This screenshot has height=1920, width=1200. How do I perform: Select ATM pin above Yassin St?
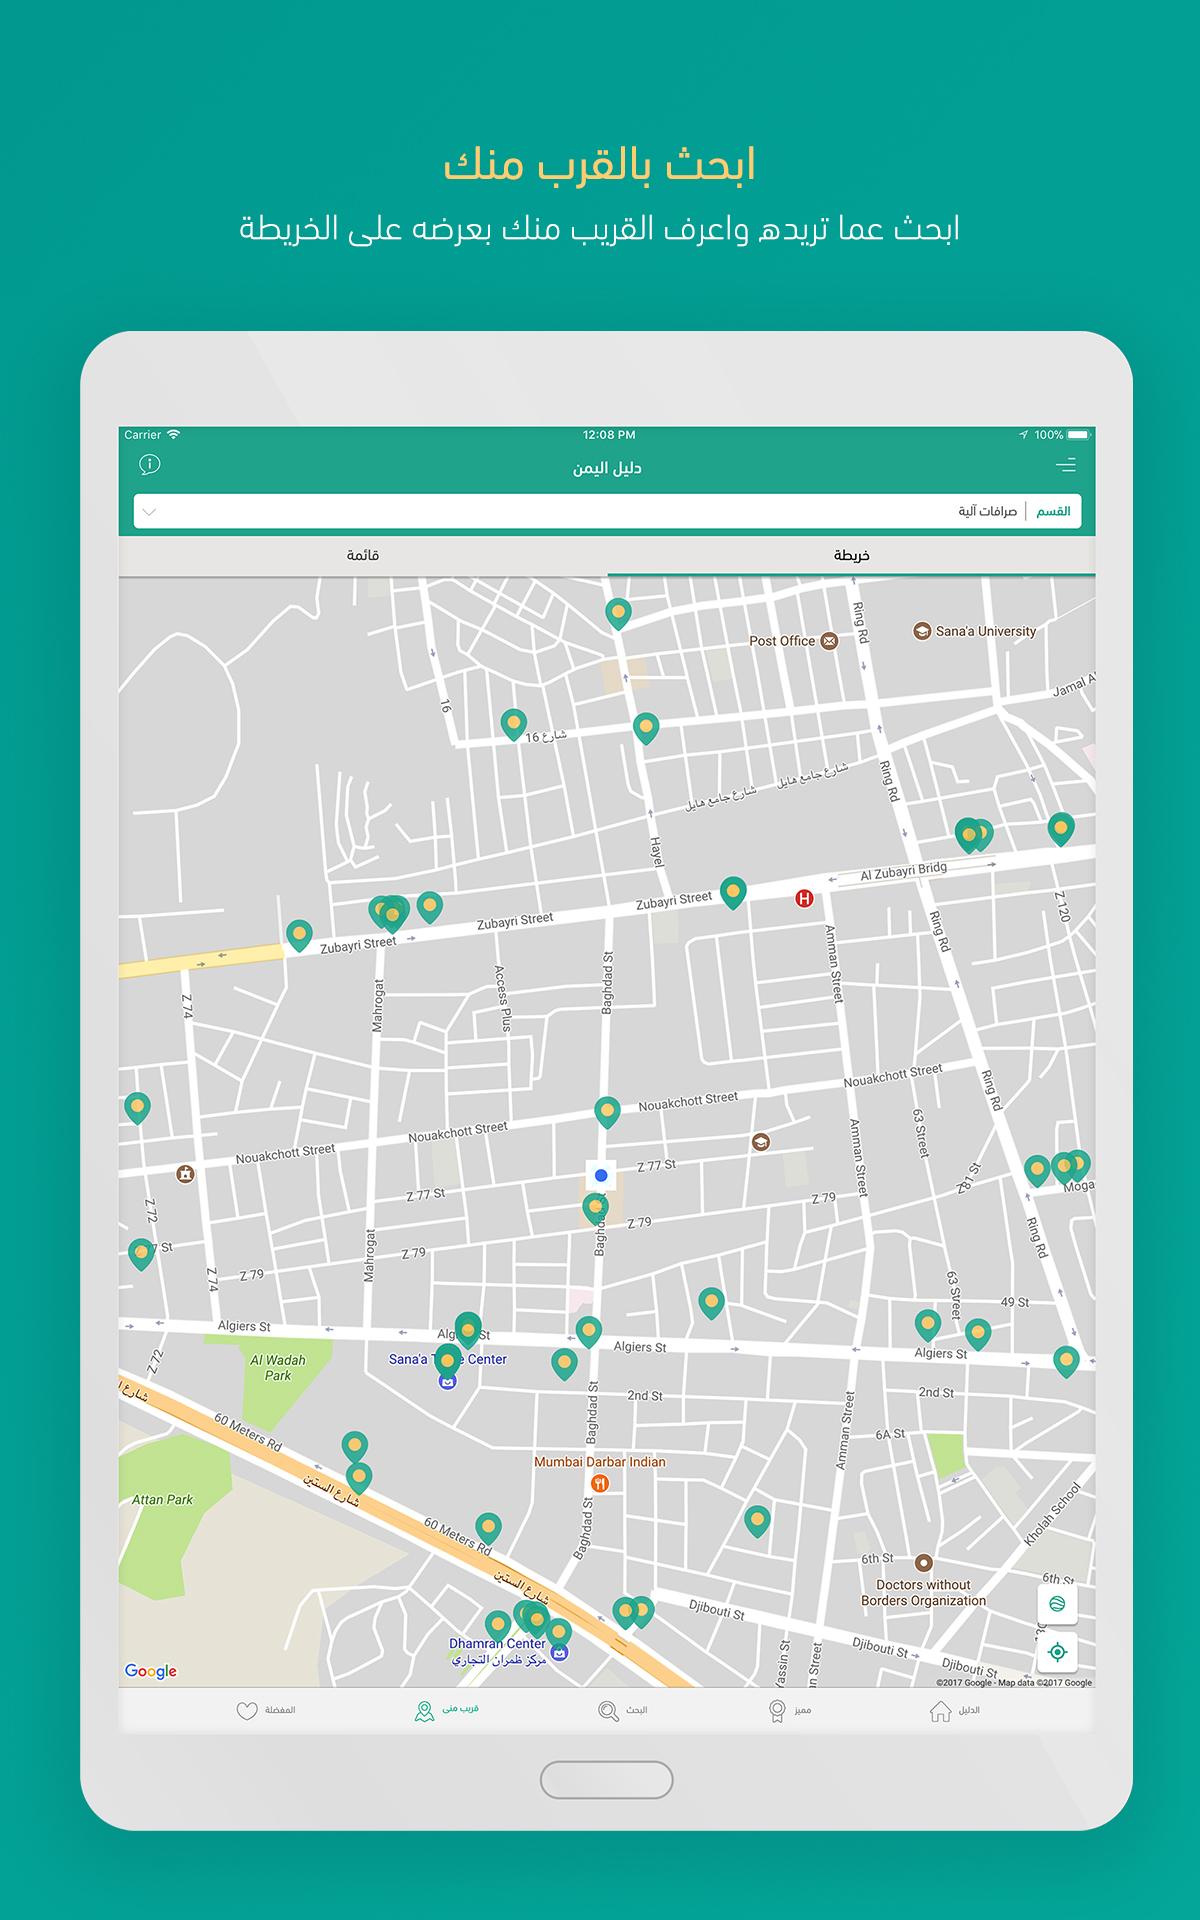pos(757,1522)
